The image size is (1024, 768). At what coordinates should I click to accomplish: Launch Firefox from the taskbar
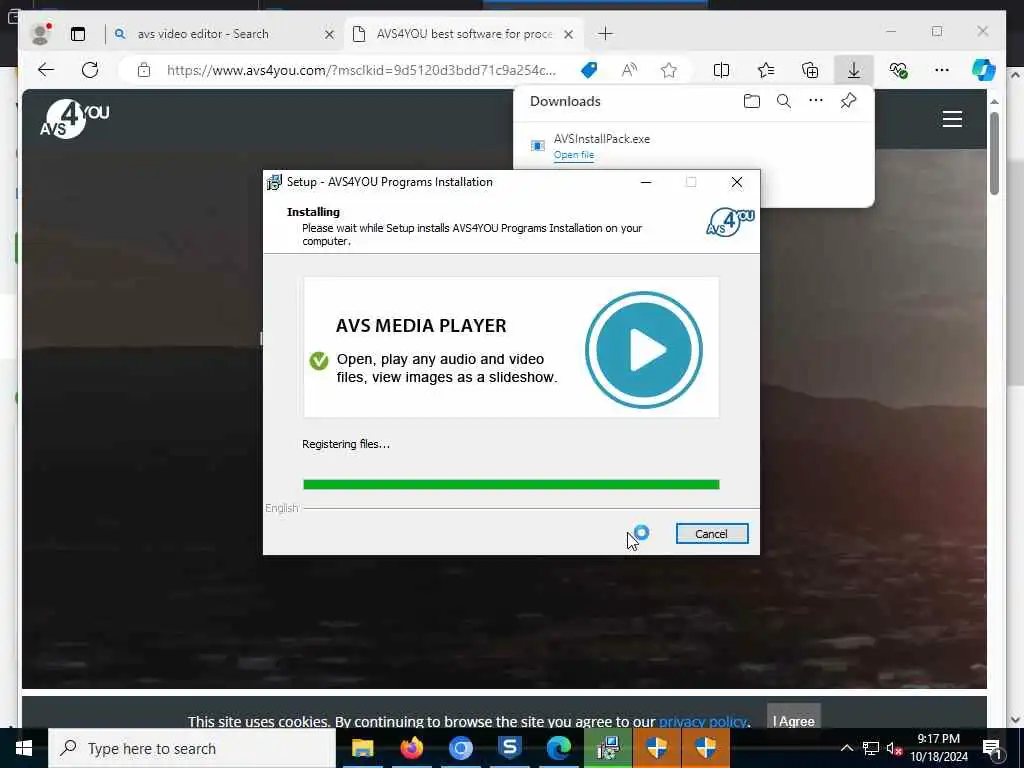point(411,748)
